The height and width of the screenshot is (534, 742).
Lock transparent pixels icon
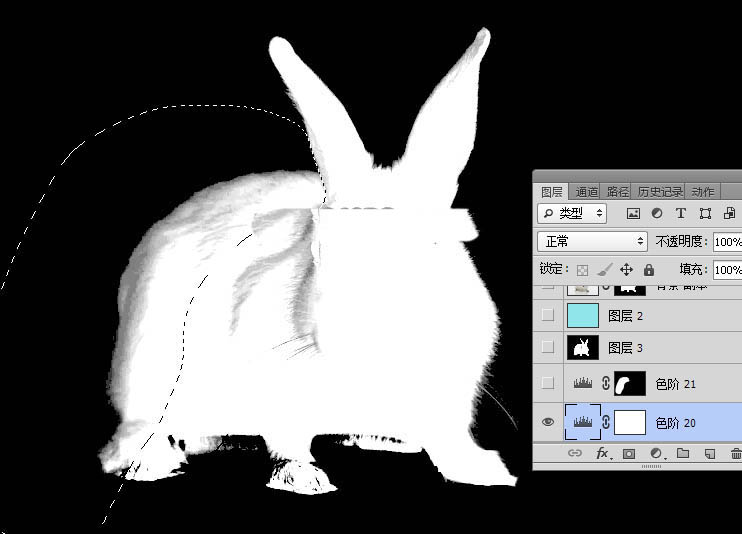click(x=581, y=270)
